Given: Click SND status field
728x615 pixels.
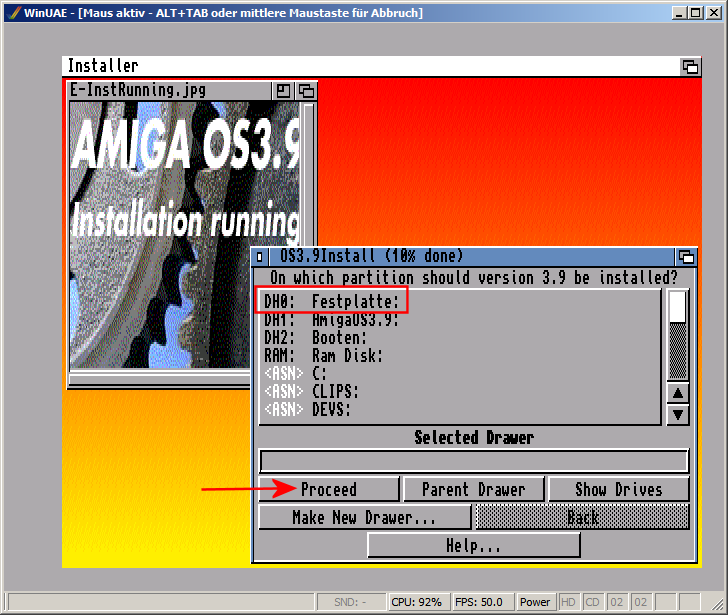Looking at the screenshot, I should pos(351,602).
